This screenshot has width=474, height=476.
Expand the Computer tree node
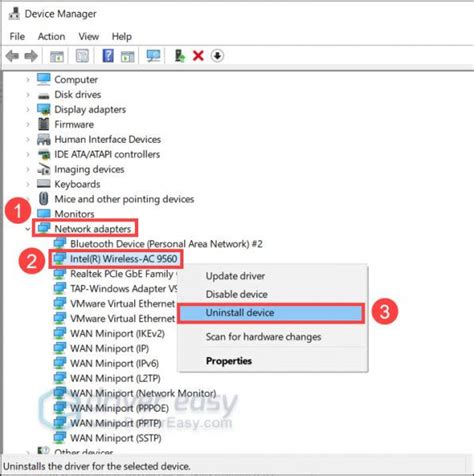coord(28,80)
